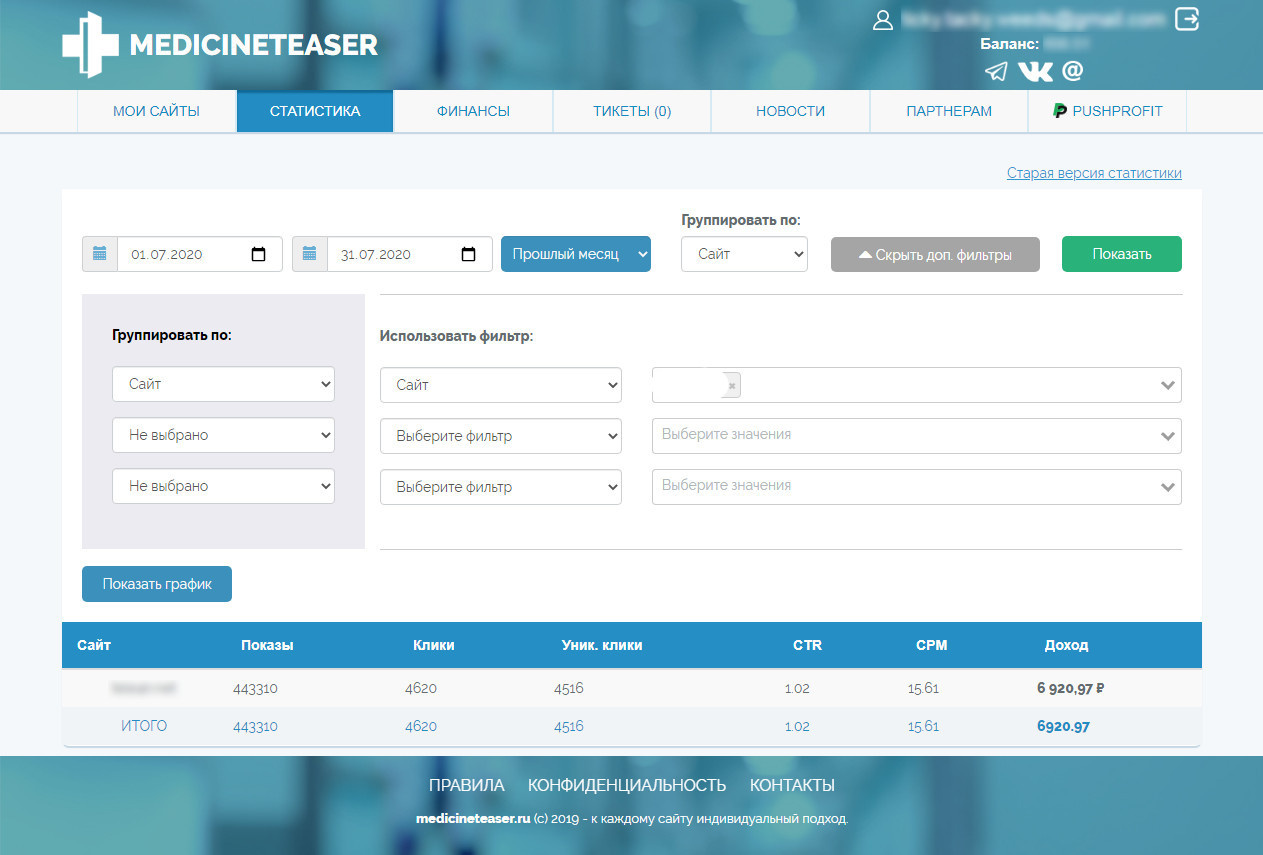Remove the selected site filter tag
This screenshot has height=855, width=1263.
[x=732, y=385]
